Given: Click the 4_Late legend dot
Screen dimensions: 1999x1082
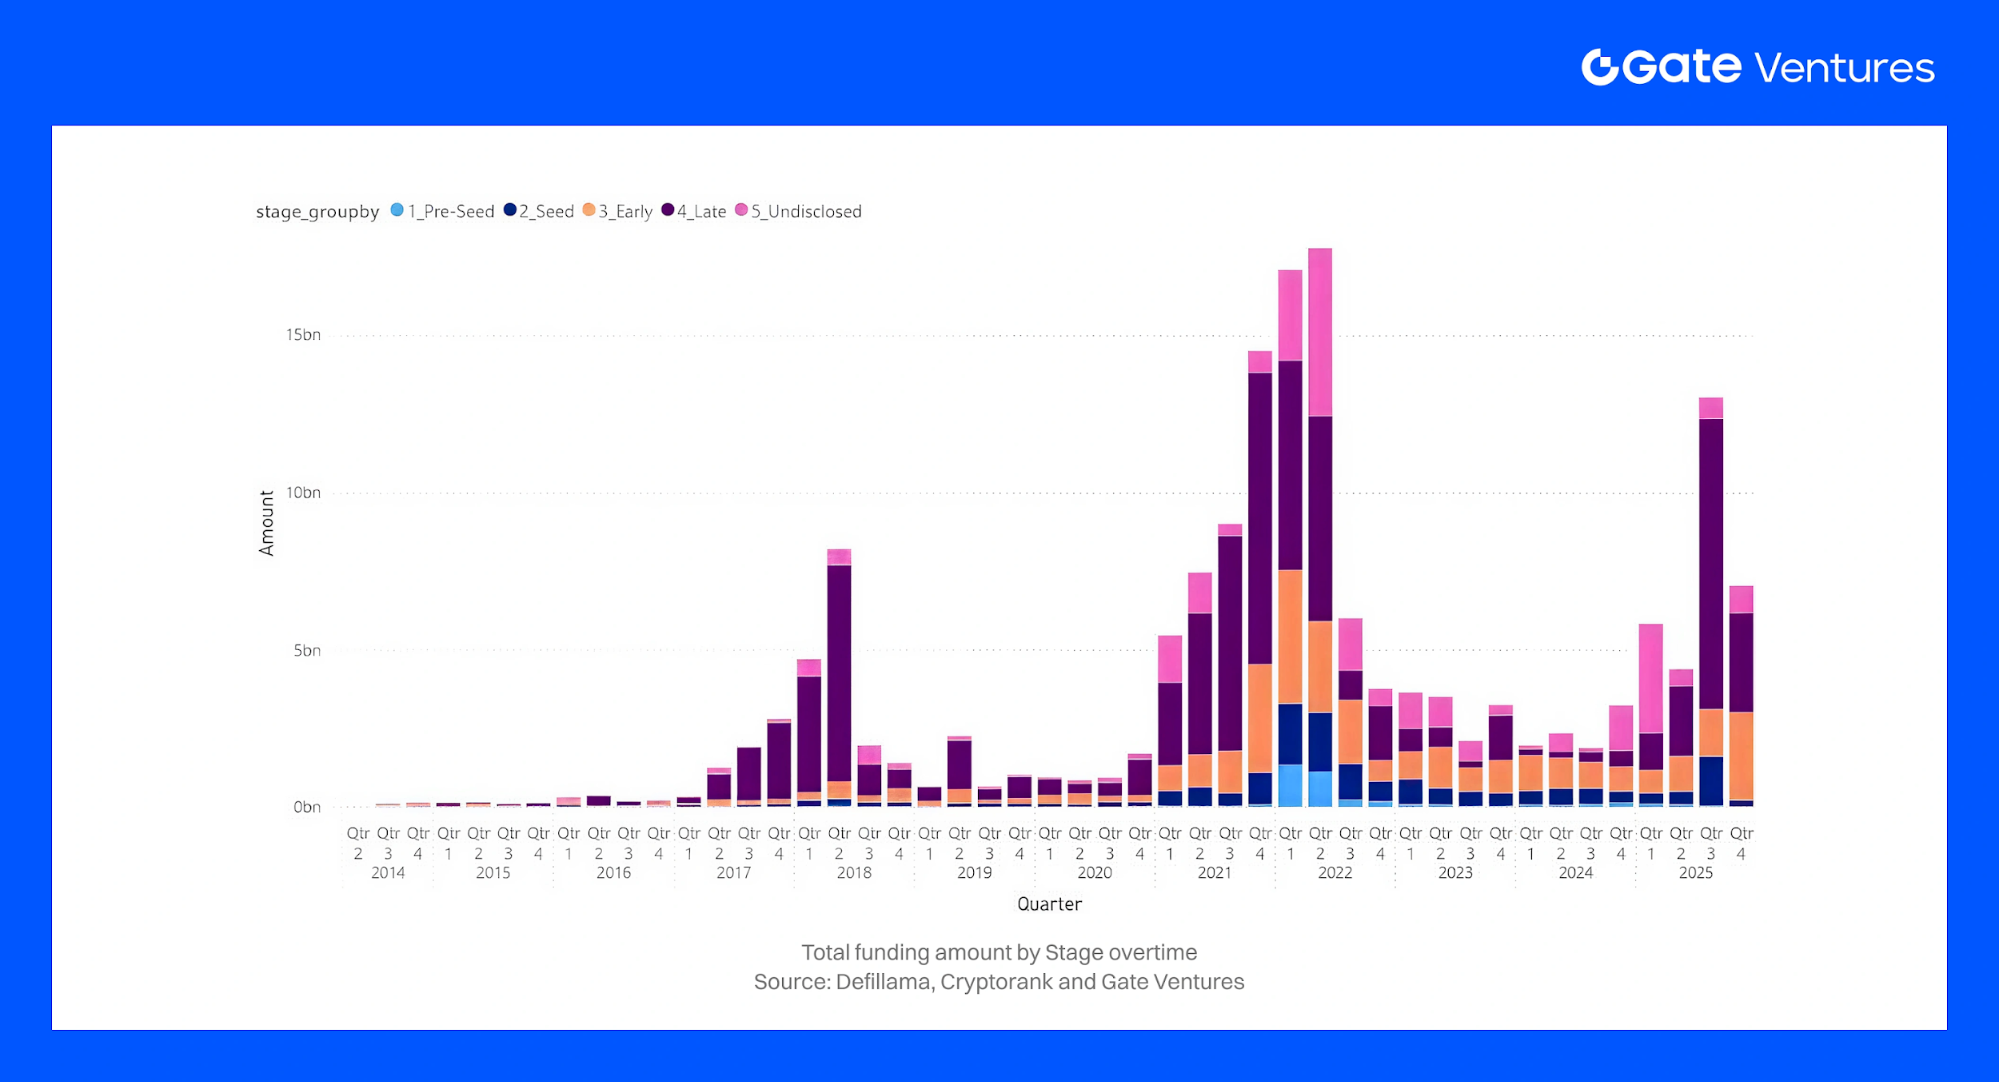Looking at the screenshot, I should (668, 210).
